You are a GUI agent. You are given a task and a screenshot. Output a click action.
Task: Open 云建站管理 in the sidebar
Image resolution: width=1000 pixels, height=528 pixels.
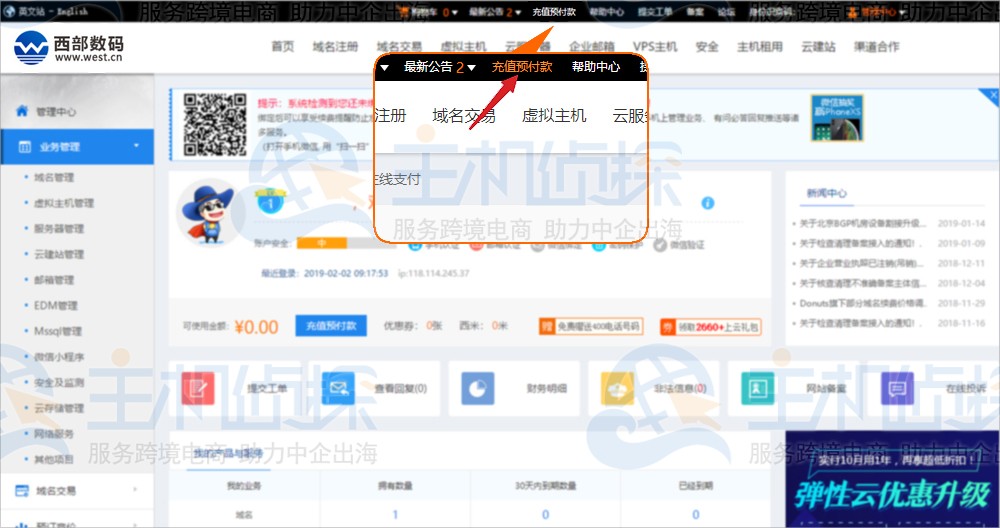click(59, 254)
